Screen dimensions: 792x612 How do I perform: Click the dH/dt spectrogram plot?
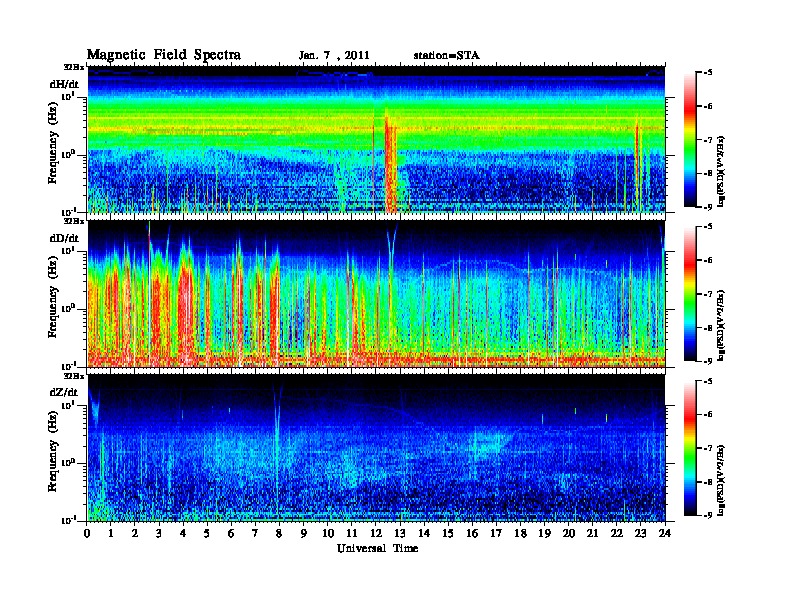click(x=376, y=139)
